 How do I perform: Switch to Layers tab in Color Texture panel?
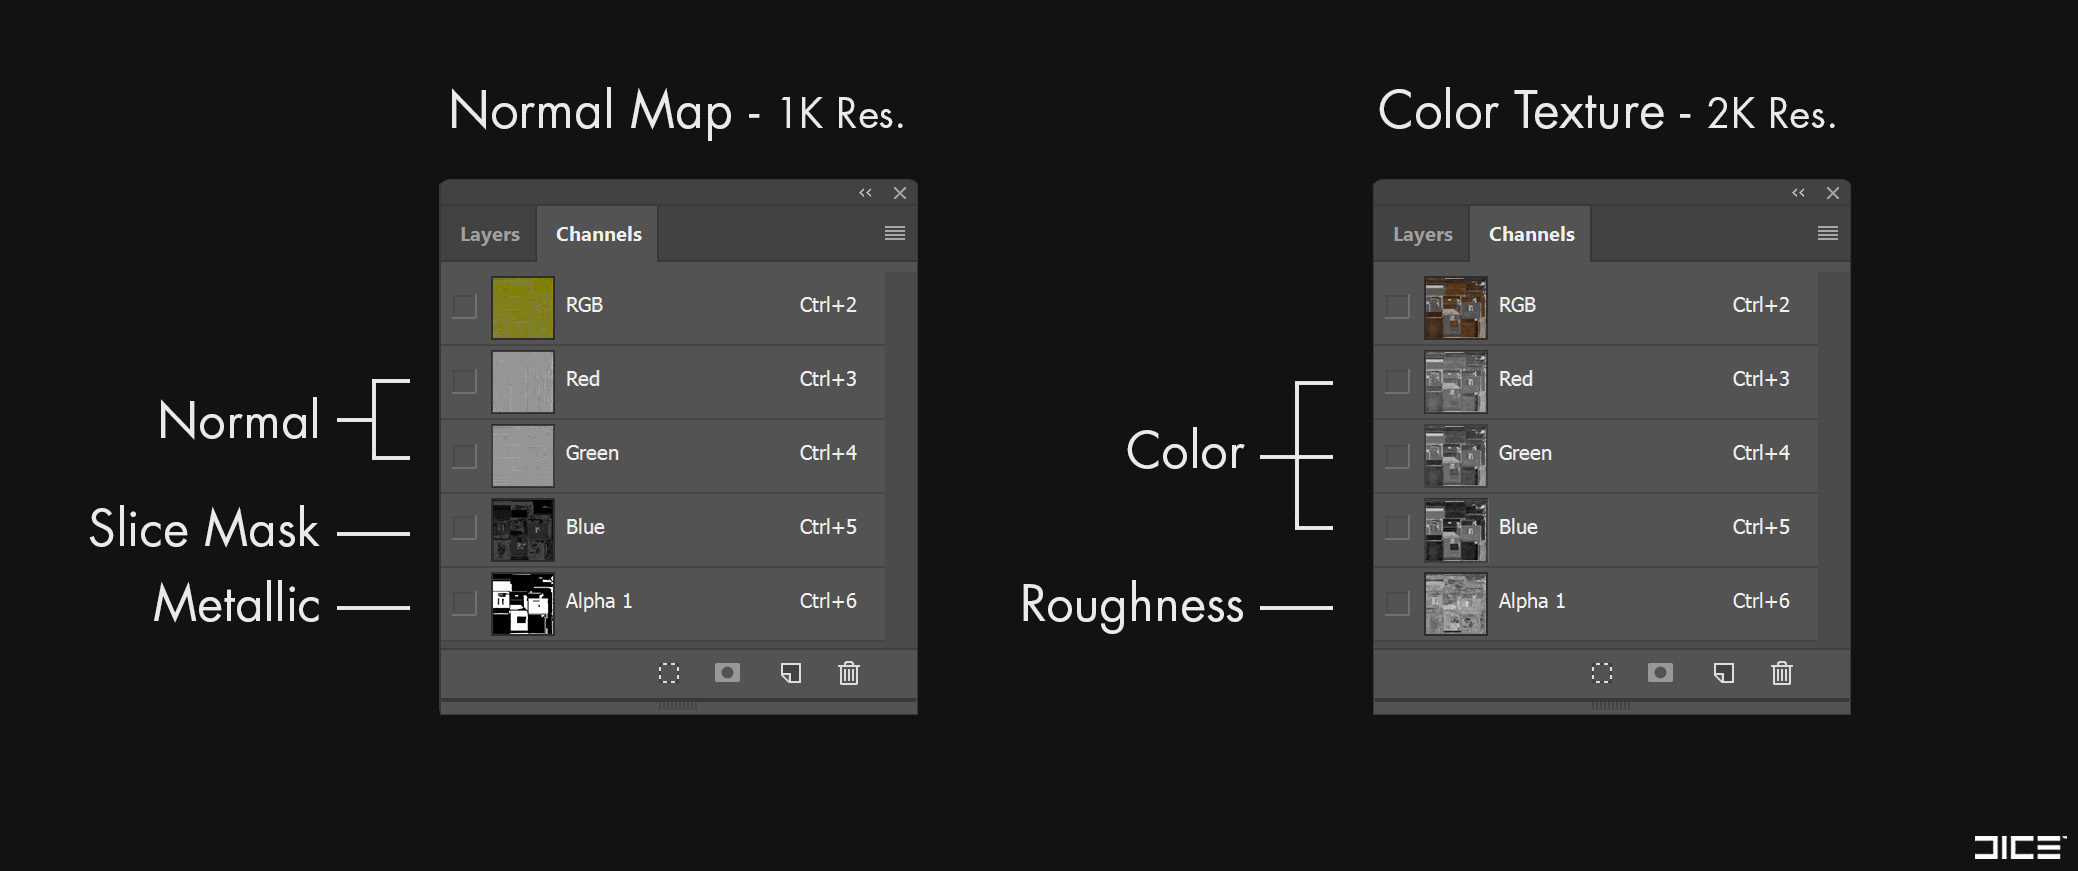coord(1423,234)
